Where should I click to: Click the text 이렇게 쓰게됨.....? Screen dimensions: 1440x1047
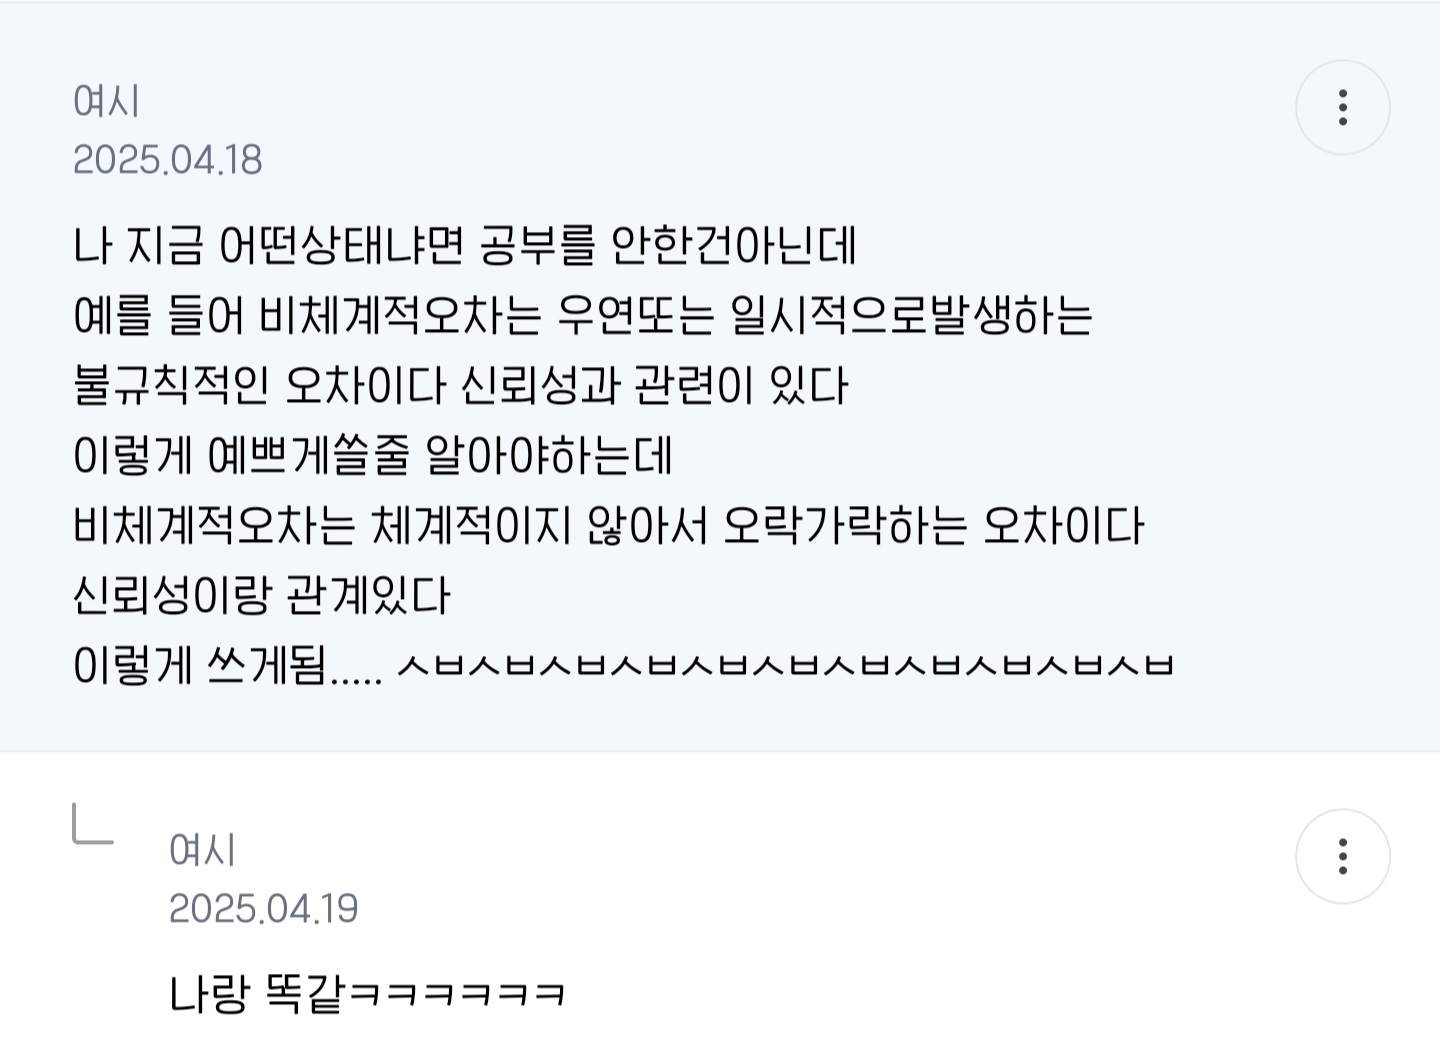201,666
